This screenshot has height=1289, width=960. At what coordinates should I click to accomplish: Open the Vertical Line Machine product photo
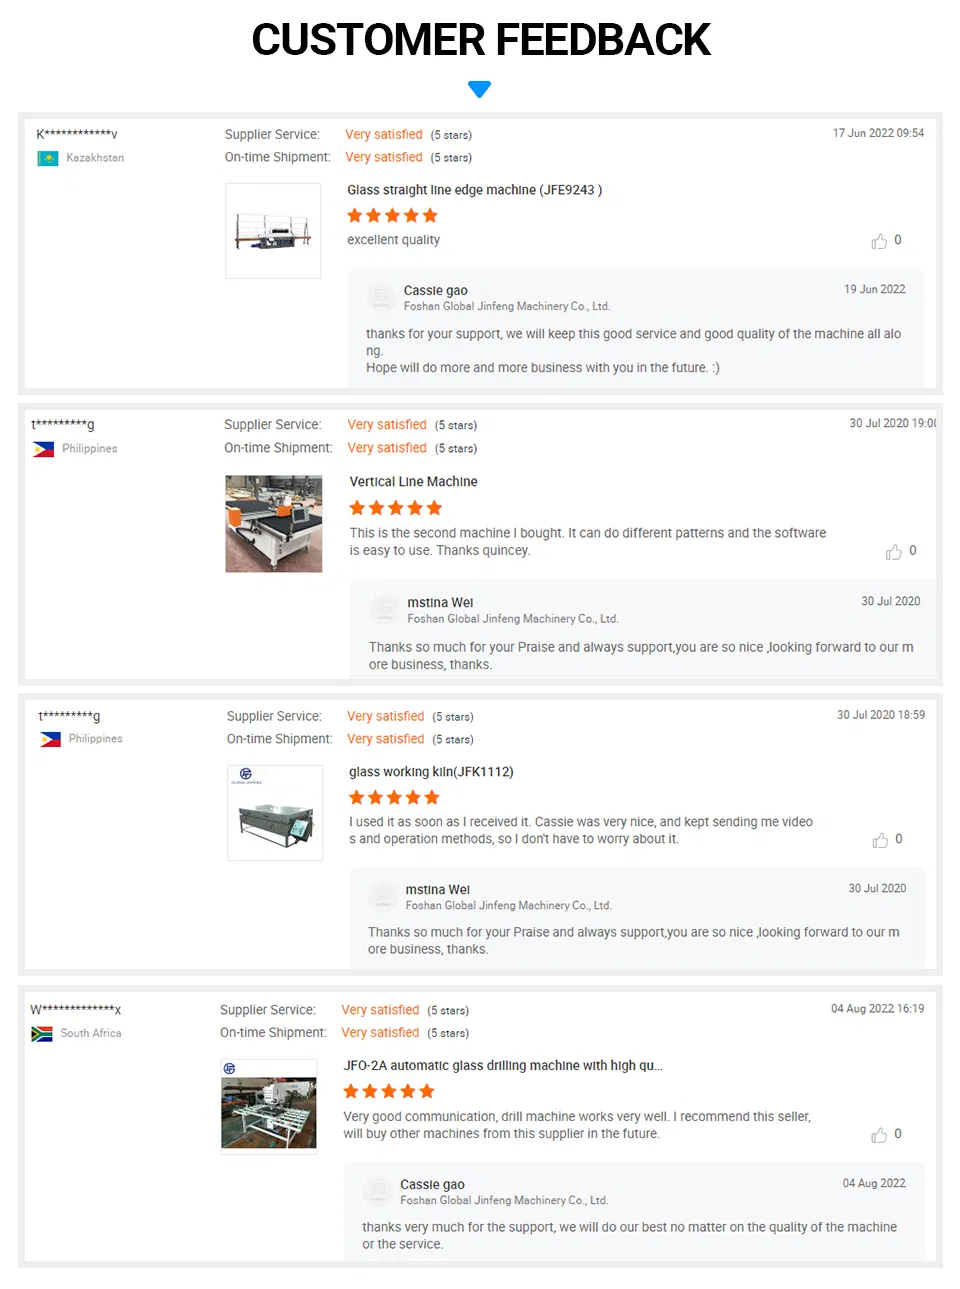(274, 524)
